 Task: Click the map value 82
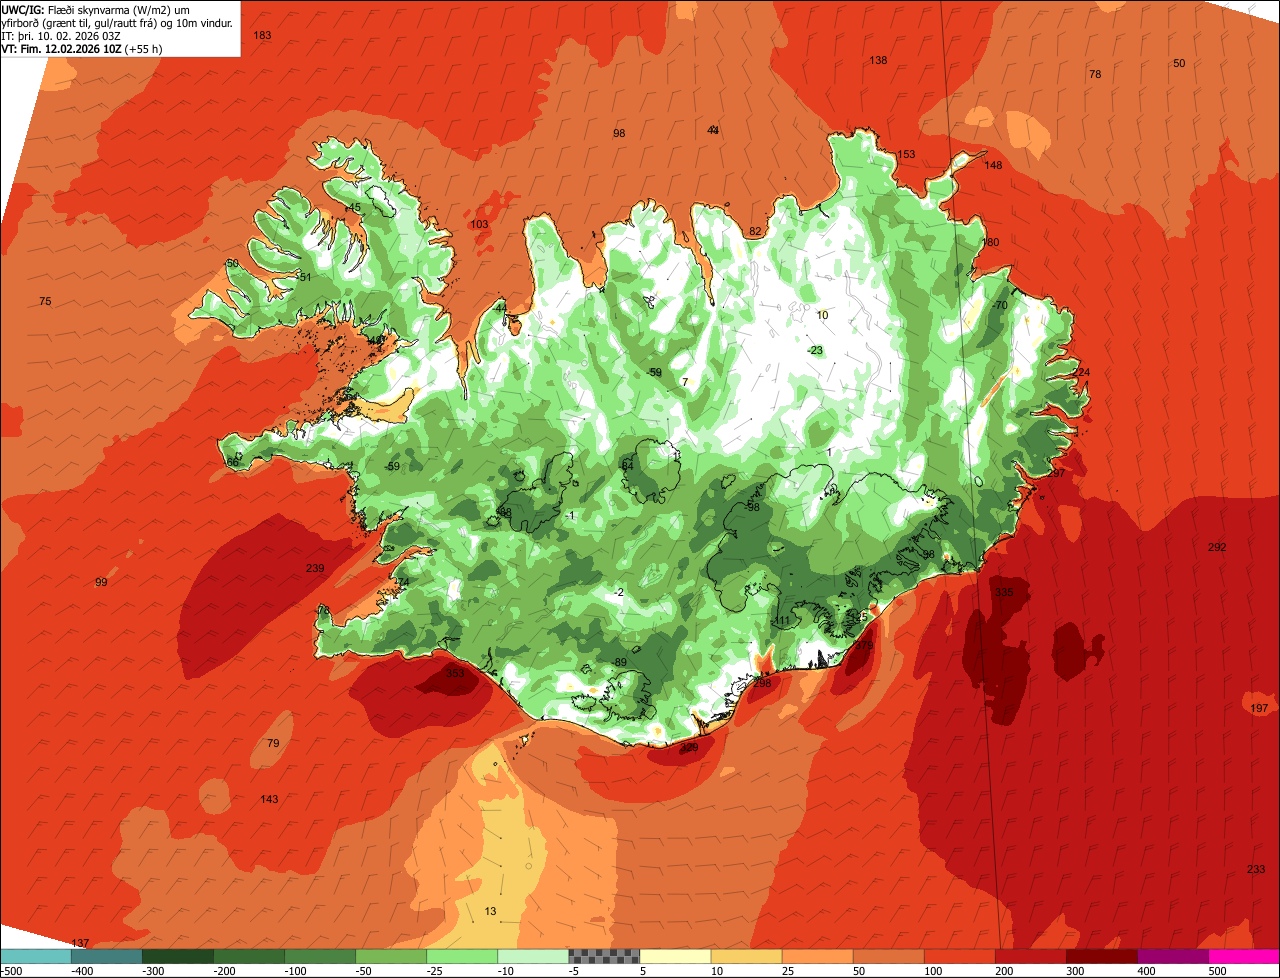tap(756, 231)
